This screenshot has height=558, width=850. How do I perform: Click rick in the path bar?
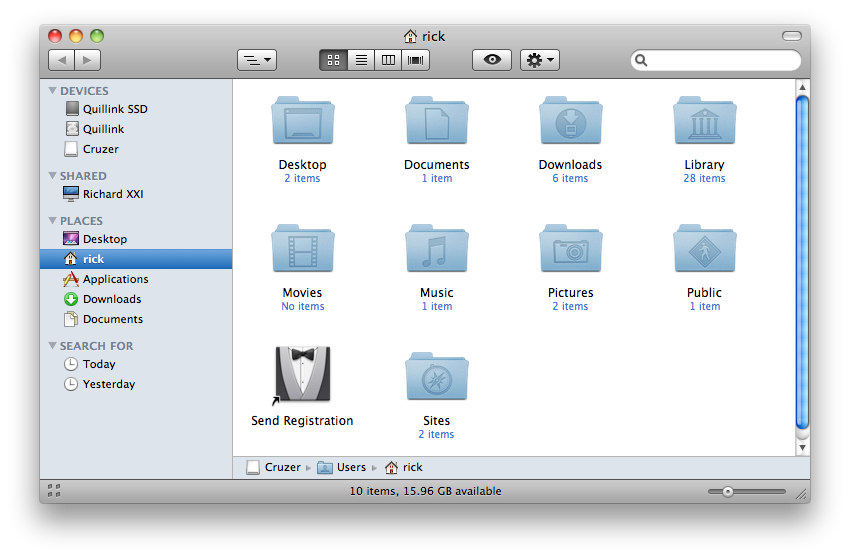(403, 467)
